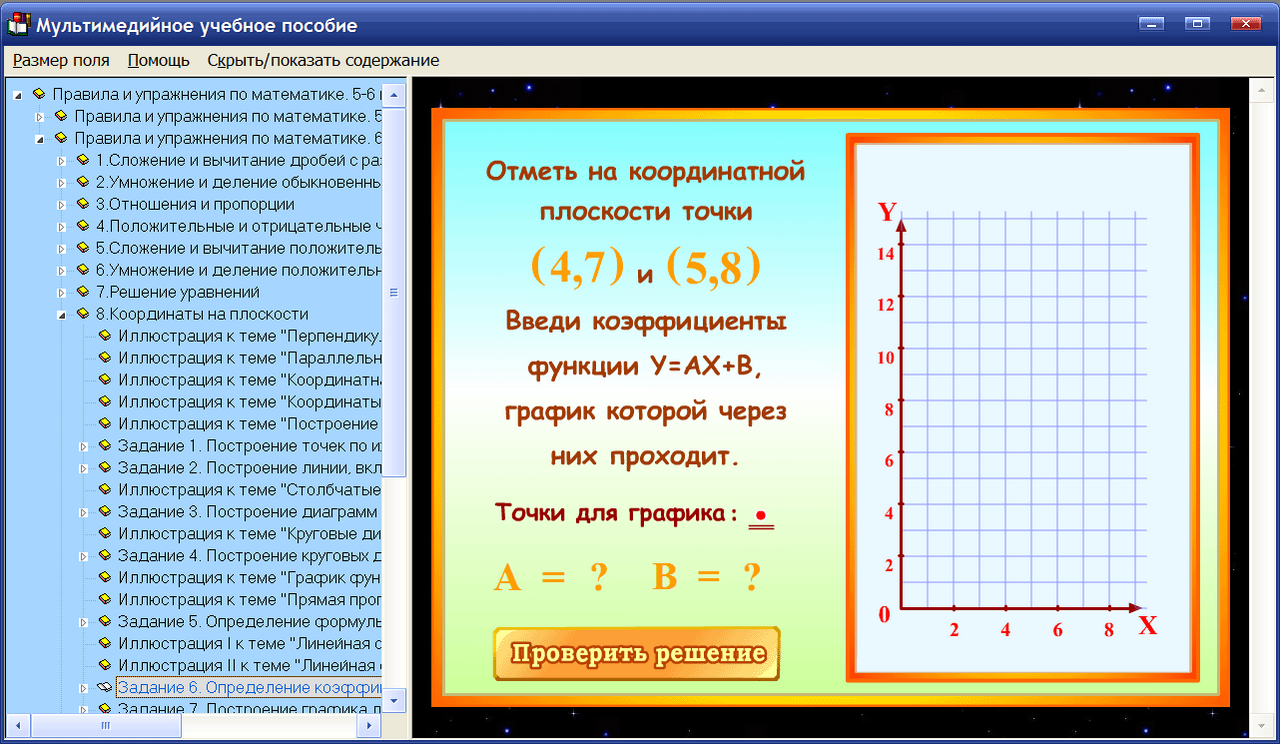
Task: Click the book icon of the root "Правила и упражнения" node
Action: (40, 94)
